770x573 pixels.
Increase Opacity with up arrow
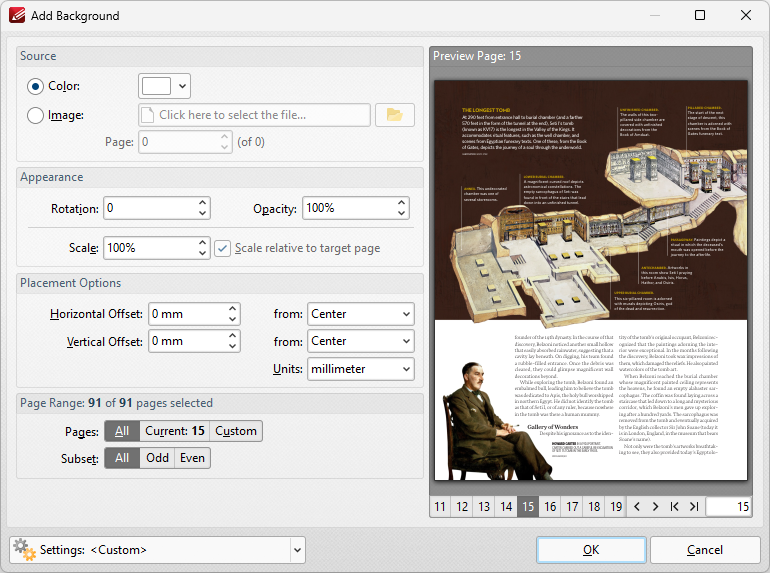(x=401, y=202)
